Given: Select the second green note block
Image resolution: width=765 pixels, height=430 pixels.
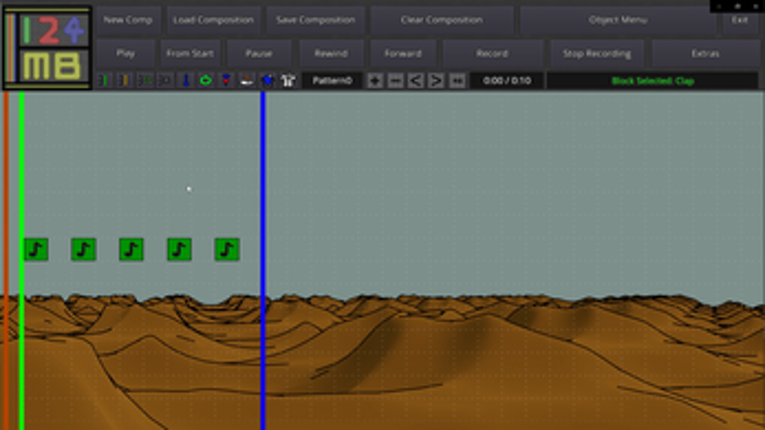Looking at the screenshot, I should pyautogui.click(x=83, y=249).
